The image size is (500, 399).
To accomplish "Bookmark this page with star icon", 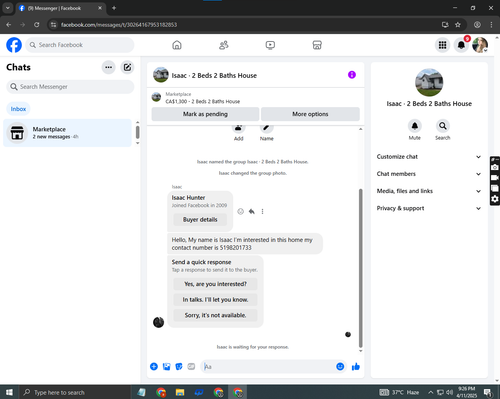I will click(x=458, y=25).
